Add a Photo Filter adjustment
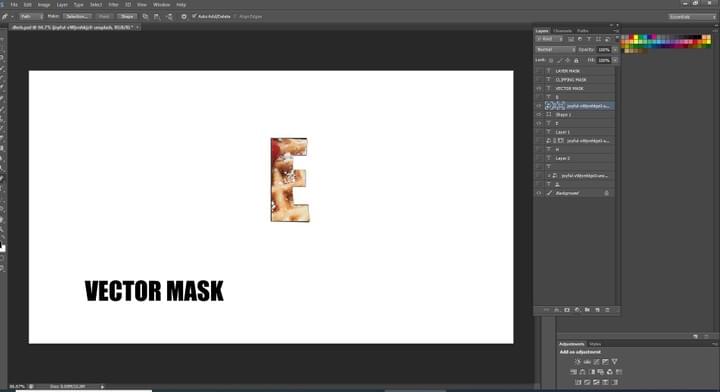This screenshot has height=392, width=720. click(601, 372)
